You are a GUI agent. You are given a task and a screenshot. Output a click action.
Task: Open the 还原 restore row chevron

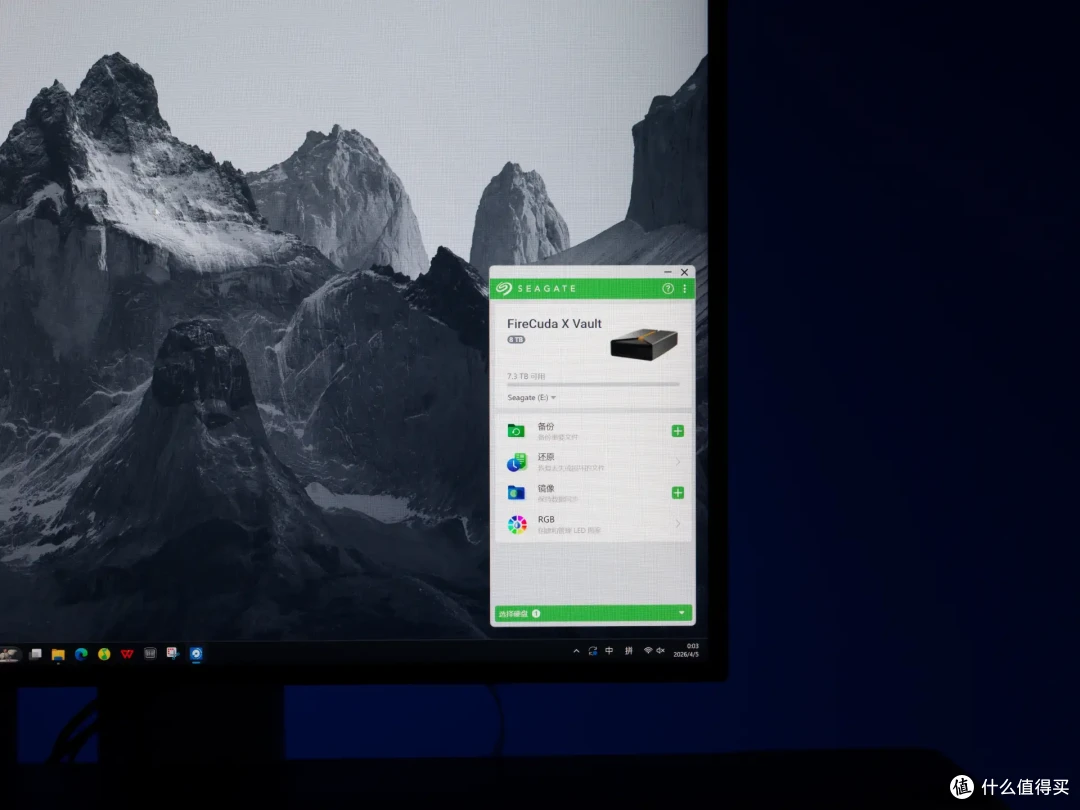[x=678, y=461]
